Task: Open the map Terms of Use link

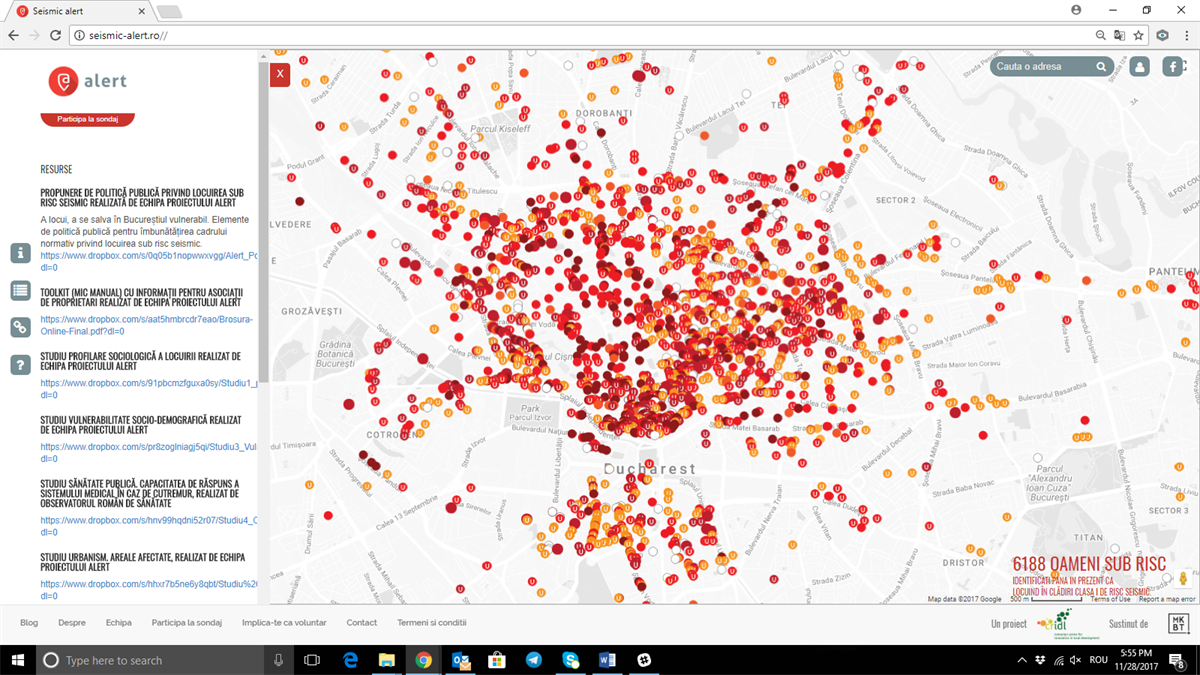Action: tap(1110, 599)
